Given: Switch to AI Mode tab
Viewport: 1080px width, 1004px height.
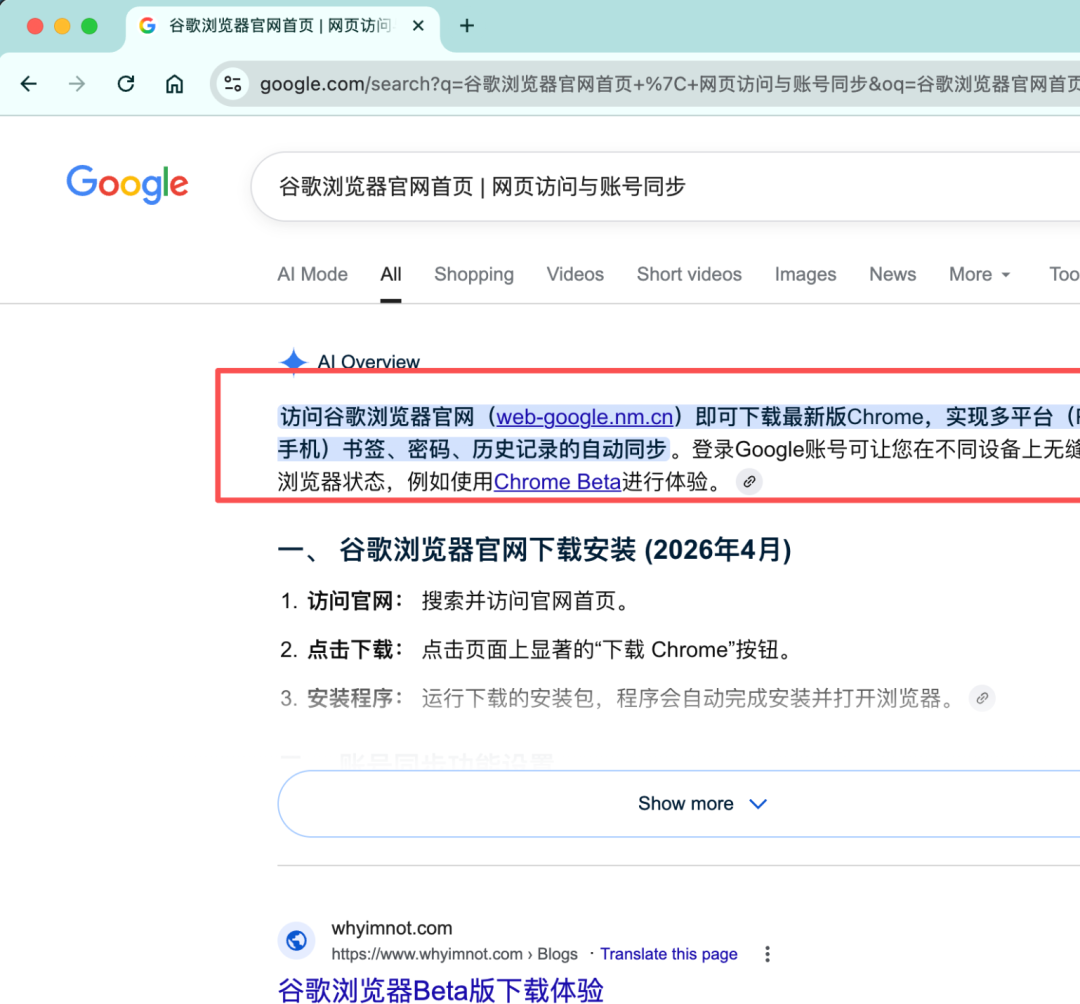Looking at the screenshot, I should (x=313, y=274).
